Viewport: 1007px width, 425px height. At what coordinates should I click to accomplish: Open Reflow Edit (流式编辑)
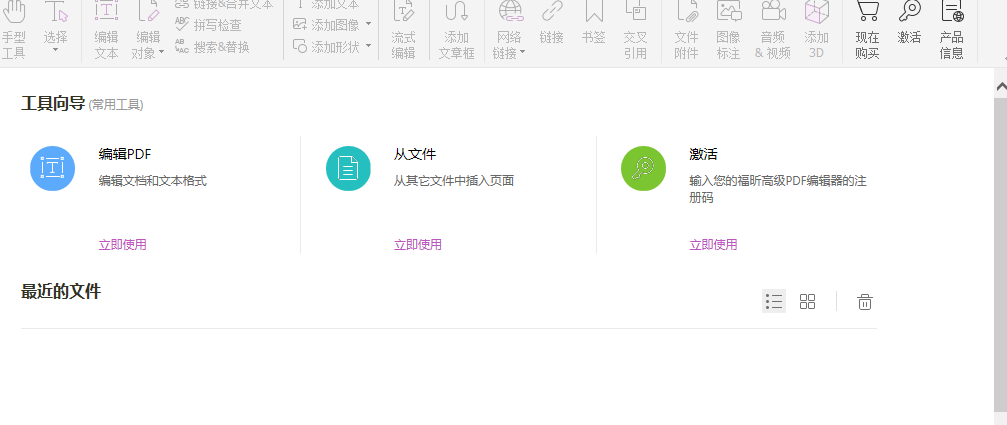(x=403, y=30)
